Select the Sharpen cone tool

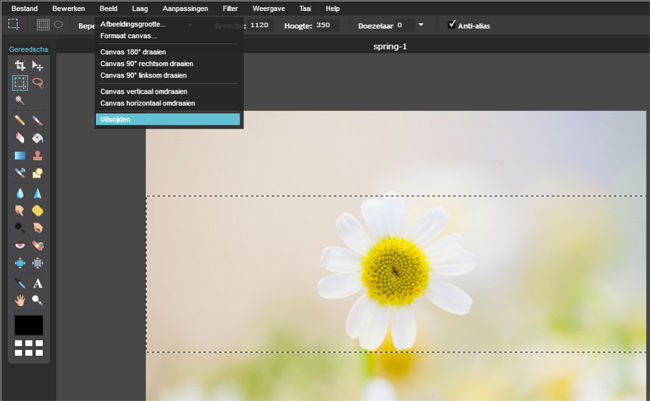(37, 193)
